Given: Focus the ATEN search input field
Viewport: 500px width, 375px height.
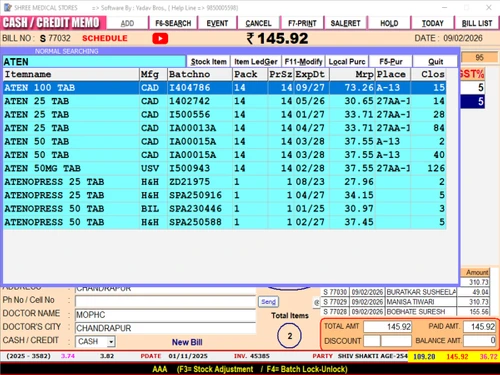Looking at the screenshot, I should point(94,62).
